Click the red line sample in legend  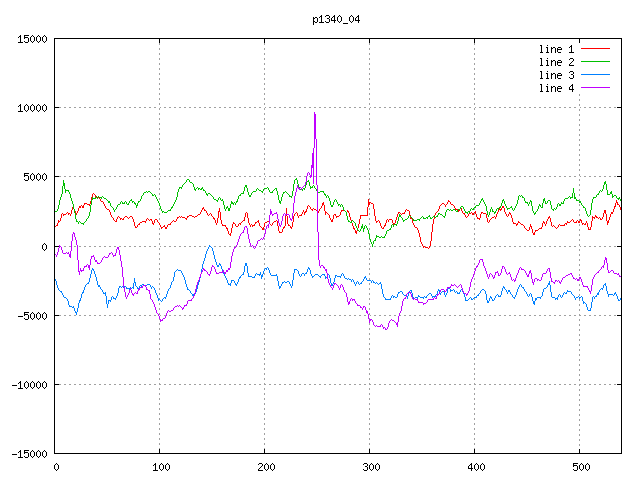tap(596, 49)
